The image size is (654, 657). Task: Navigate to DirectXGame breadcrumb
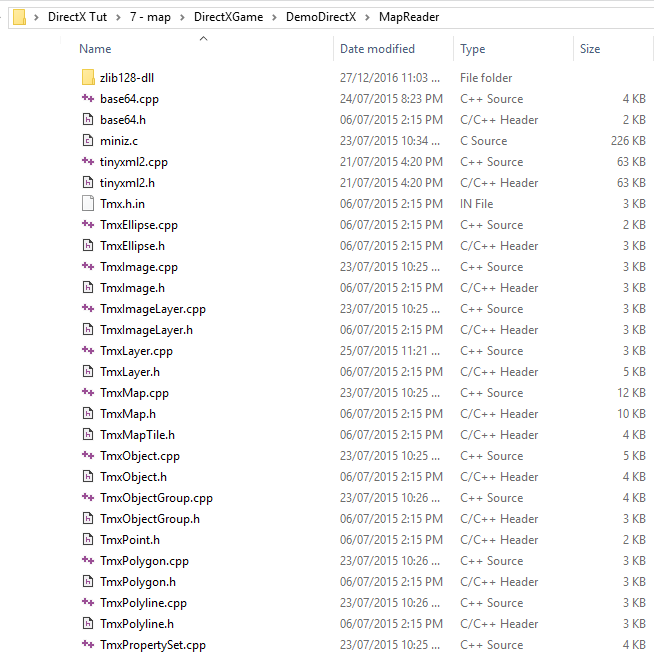tap(228, 17)
